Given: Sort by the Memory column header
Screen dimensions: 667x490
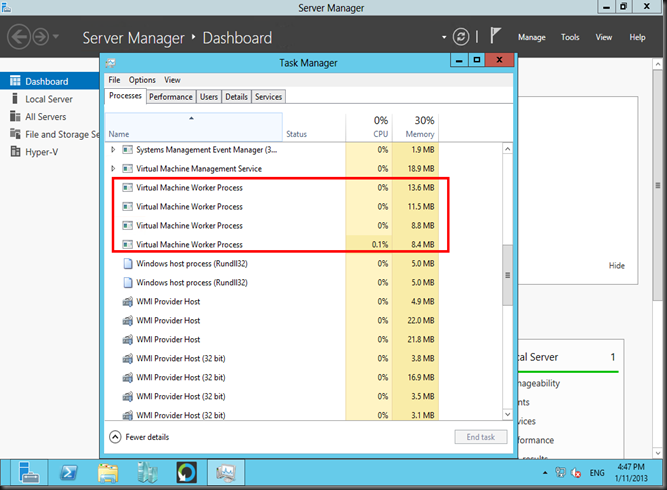Looking at the screenshot, I should (415, 127).
